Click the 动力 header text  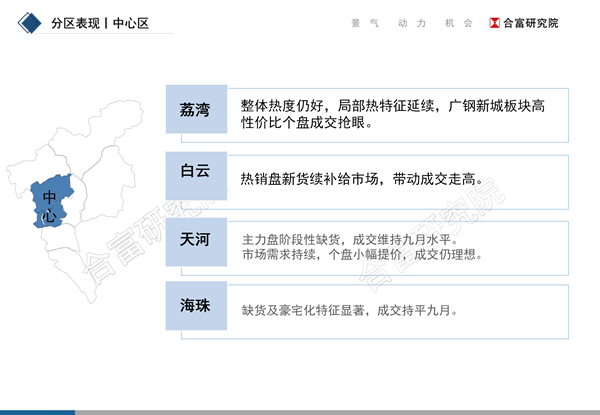(412, 23)
